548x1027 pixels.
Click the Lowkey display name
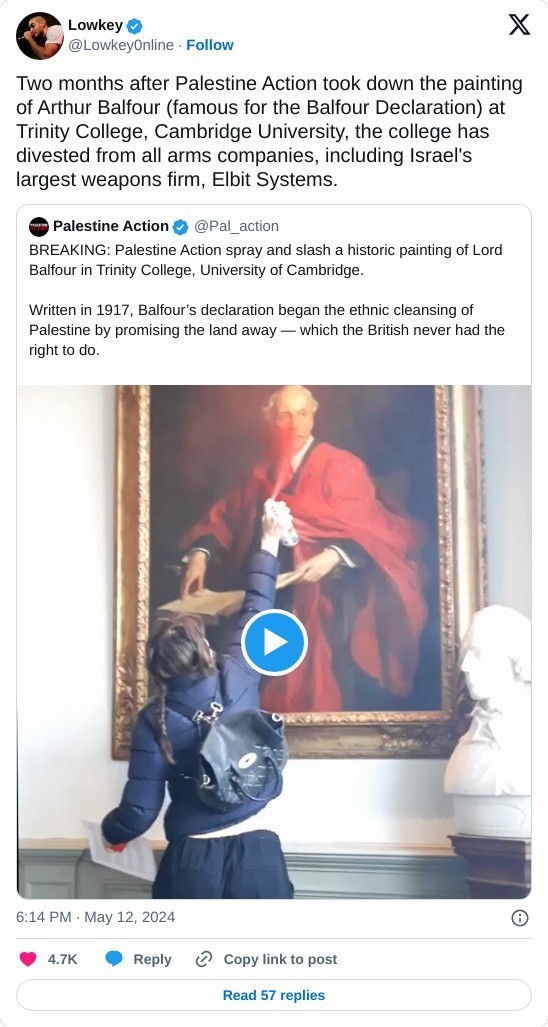pyautogui.click(x=96, y=26)
